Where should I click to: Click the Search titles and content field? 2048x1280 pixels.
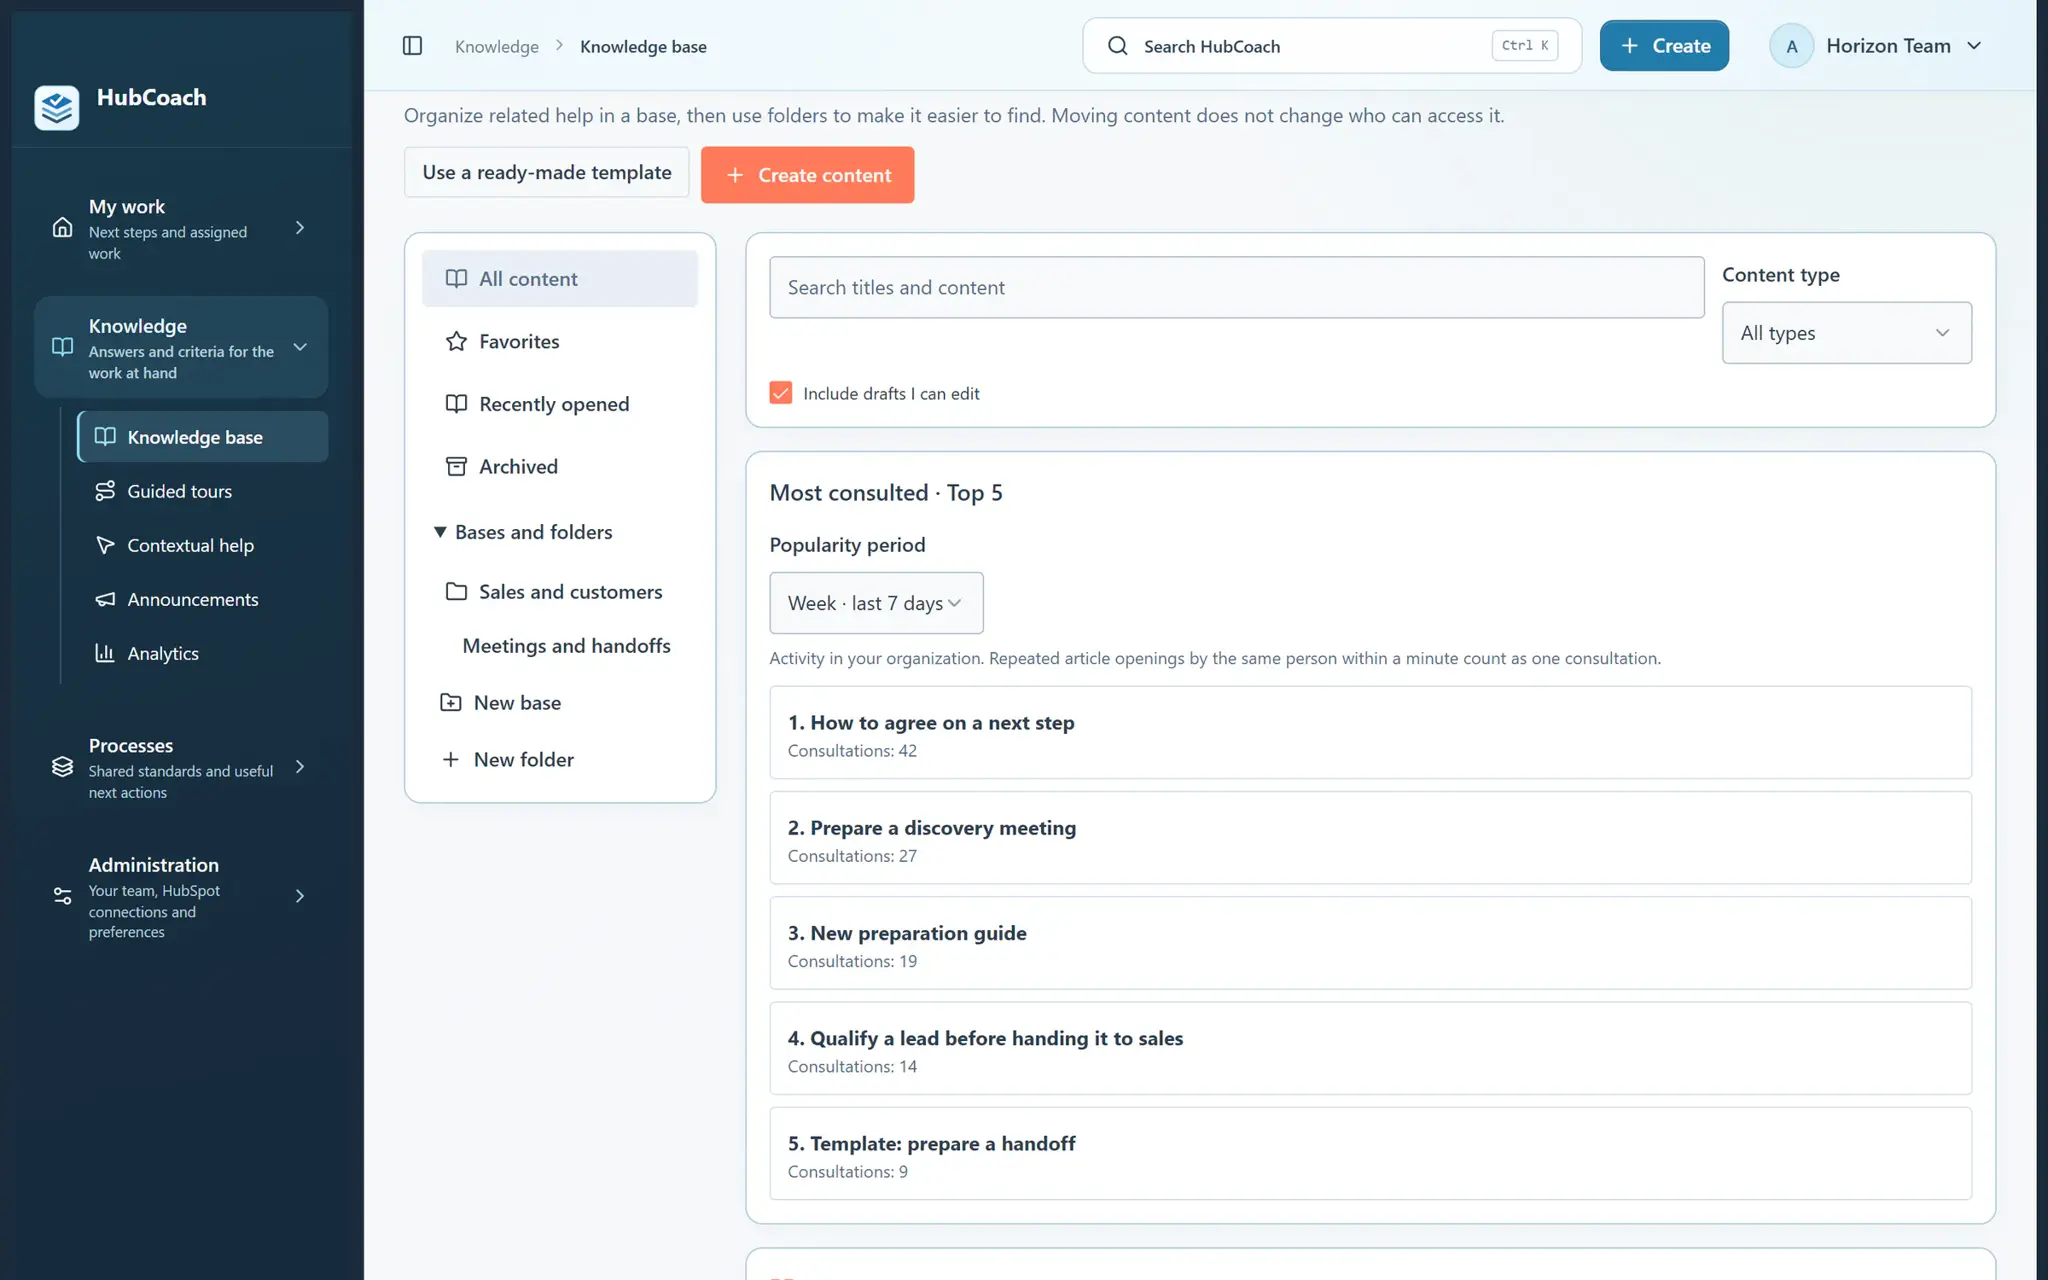(1236, 288)
